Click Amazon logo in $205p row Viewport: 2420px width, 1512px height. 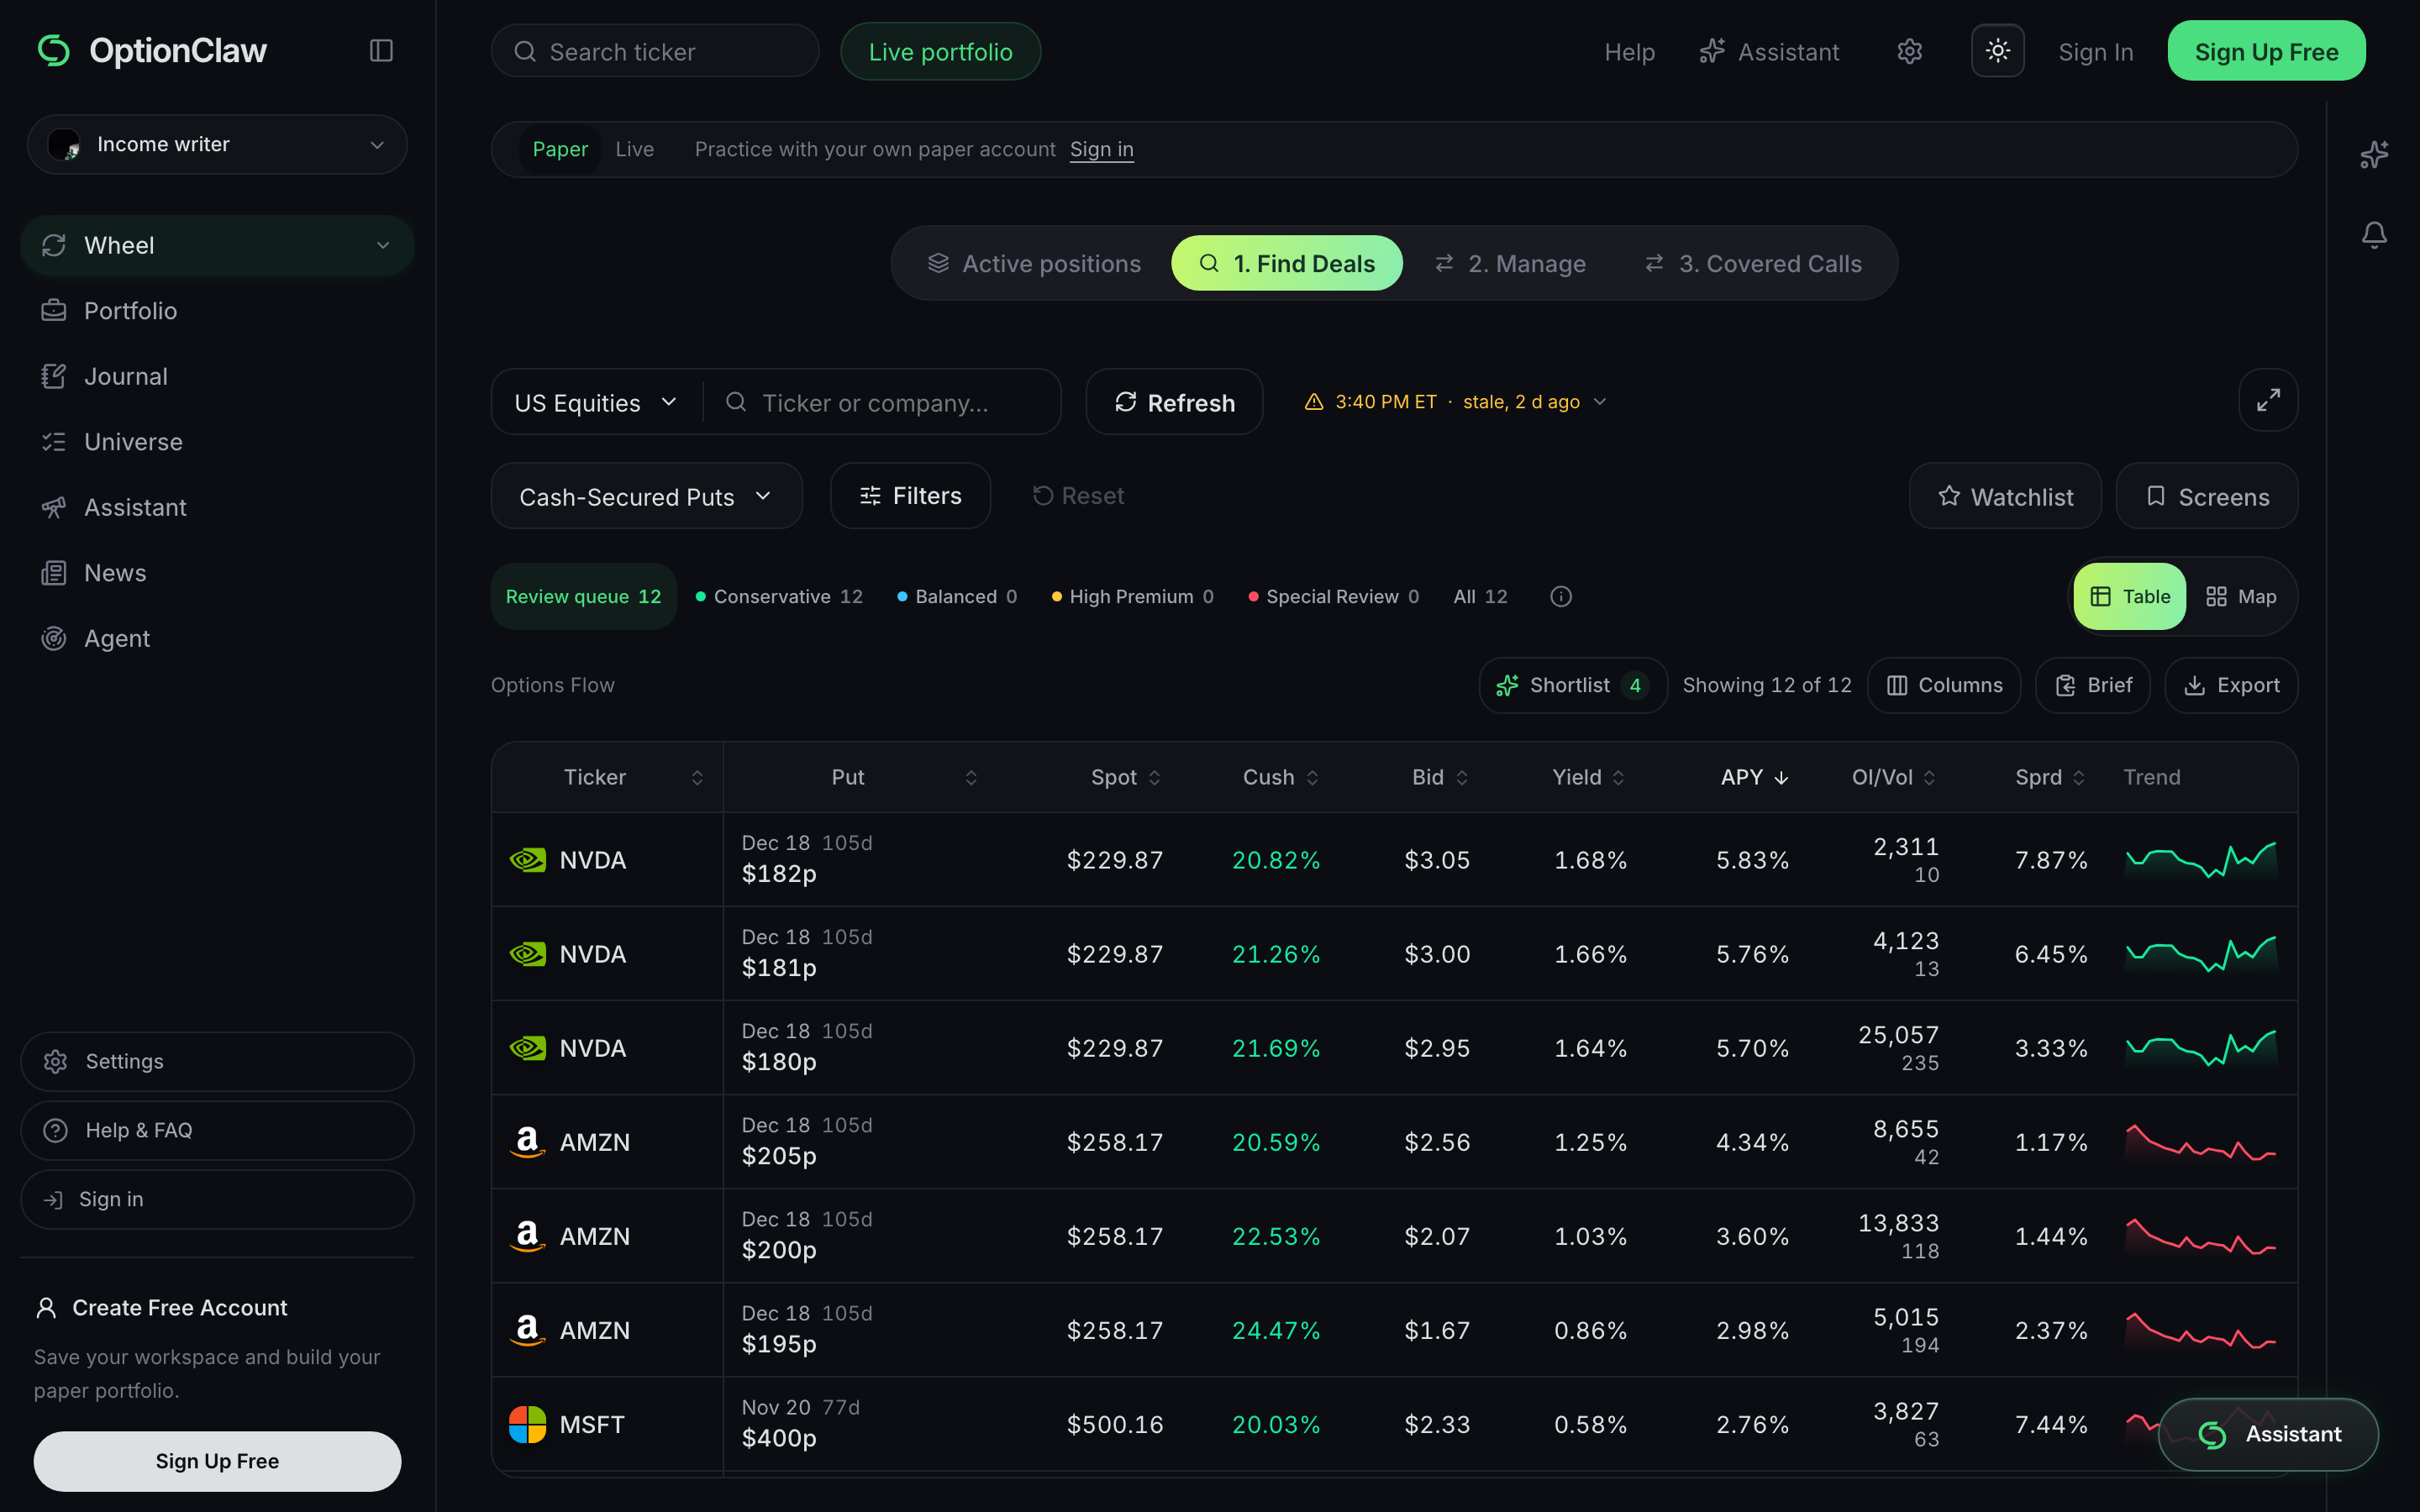pyautogui.click(x=527, y=1141)
